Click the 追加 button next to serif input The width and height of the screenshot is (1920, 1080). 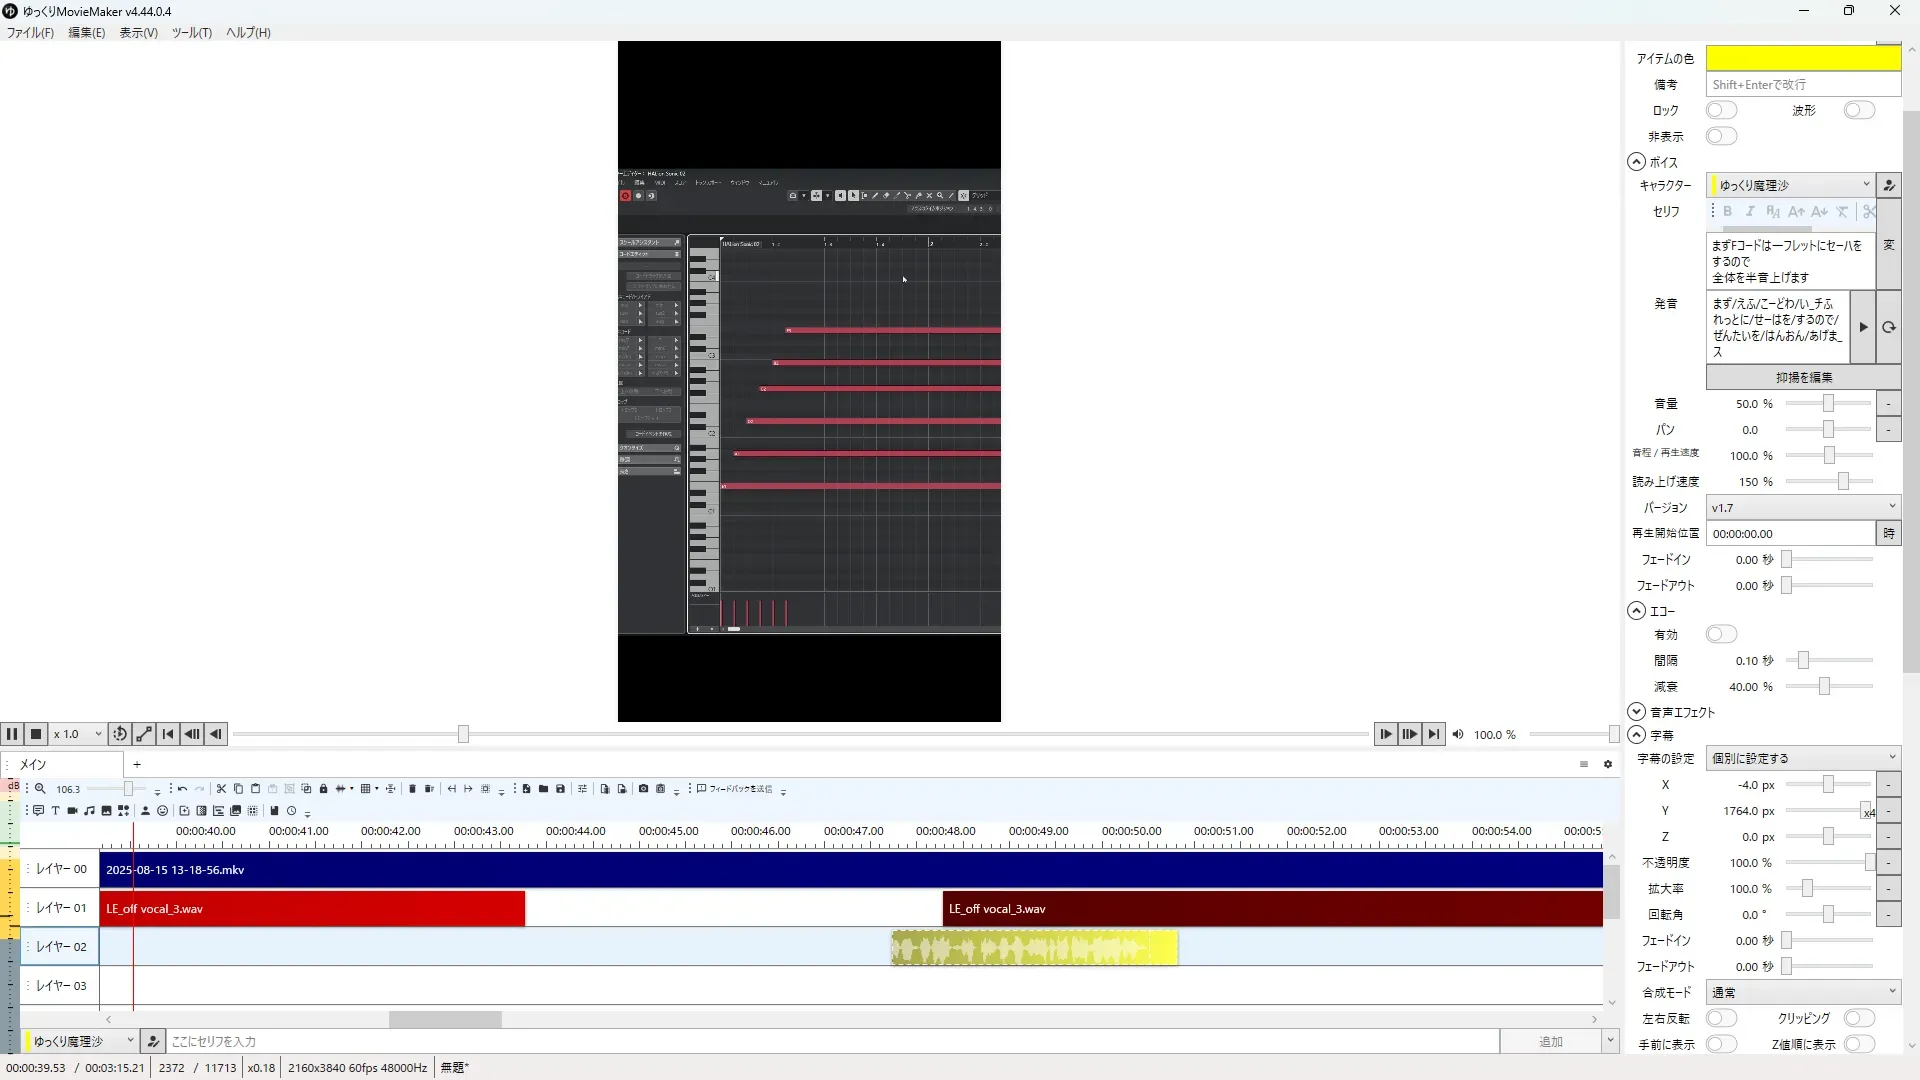[1550, 1041]
